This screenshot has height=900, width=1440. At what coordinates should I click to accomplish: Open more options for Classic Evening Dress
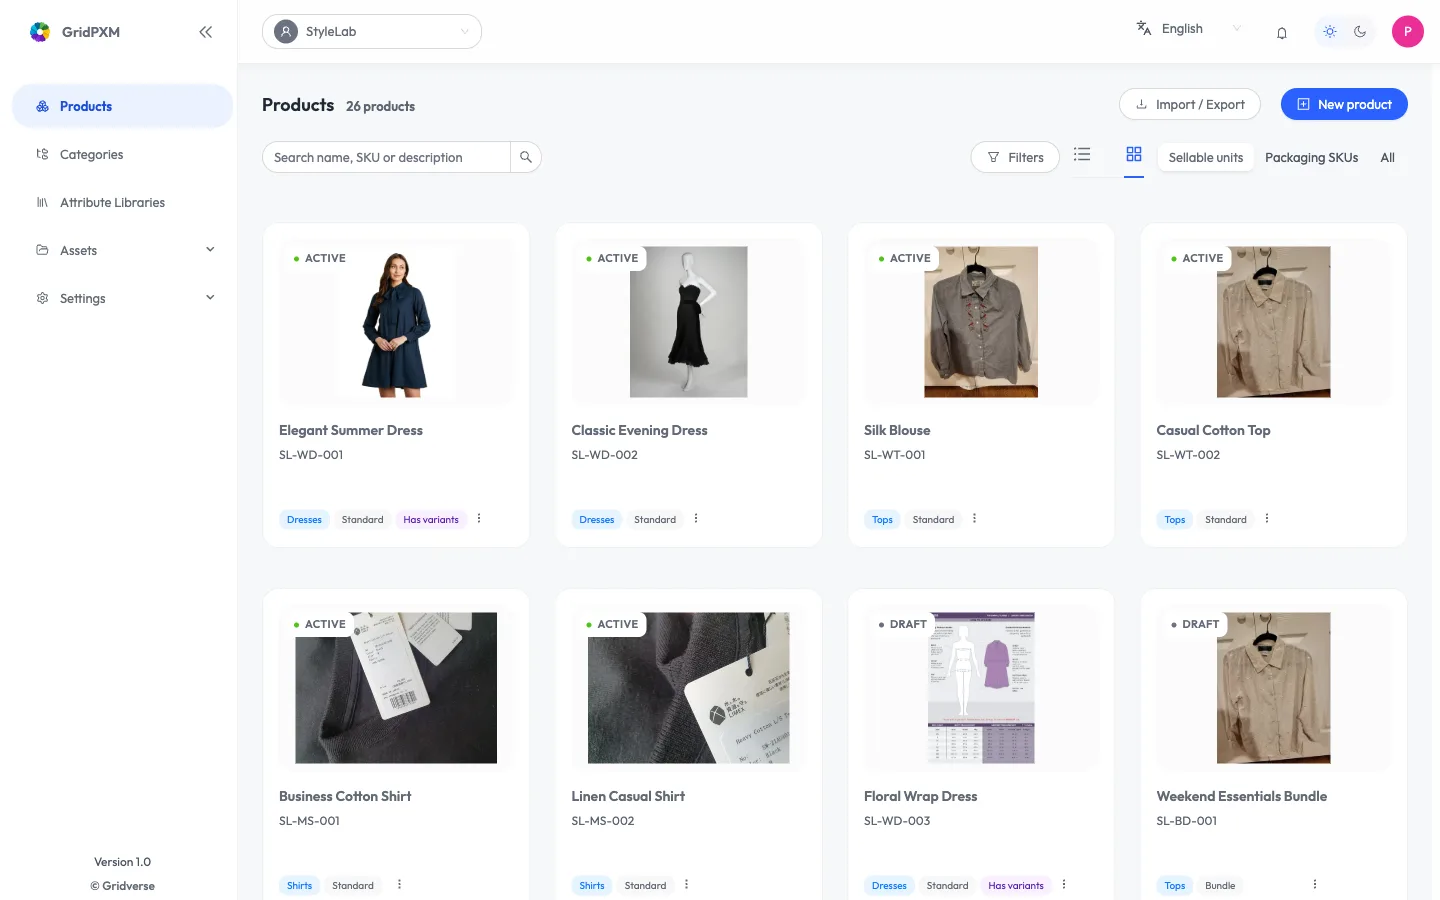coord(696,518)
